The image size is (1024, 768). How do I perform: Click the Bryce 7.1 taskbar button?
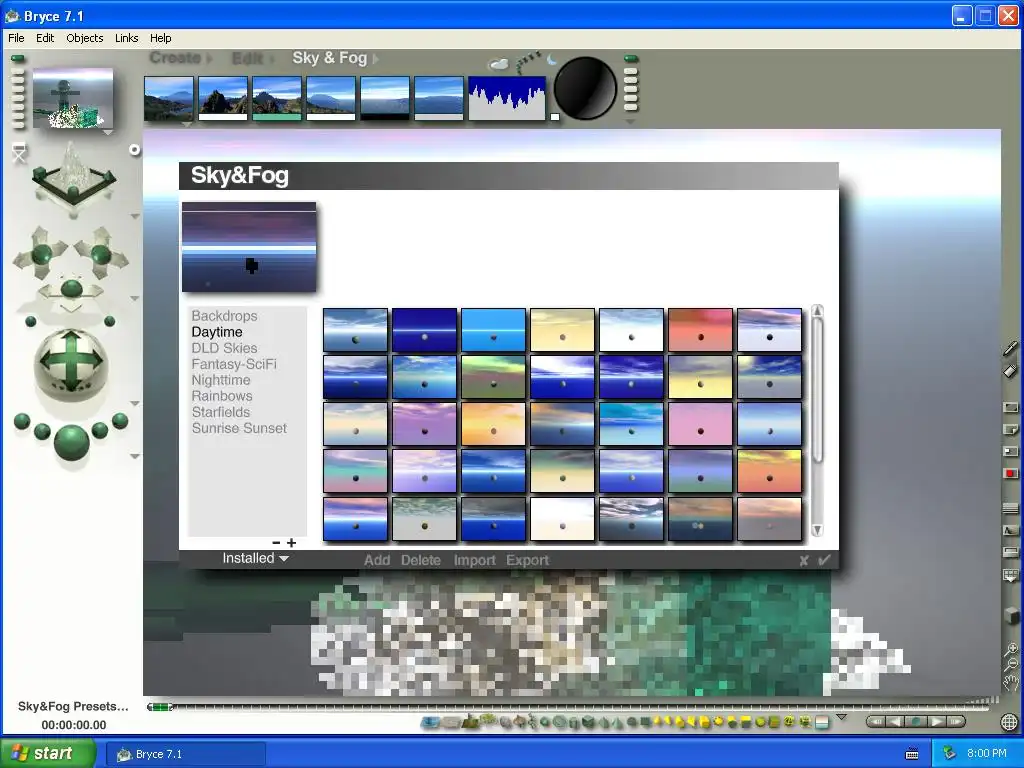click(186, 754)
